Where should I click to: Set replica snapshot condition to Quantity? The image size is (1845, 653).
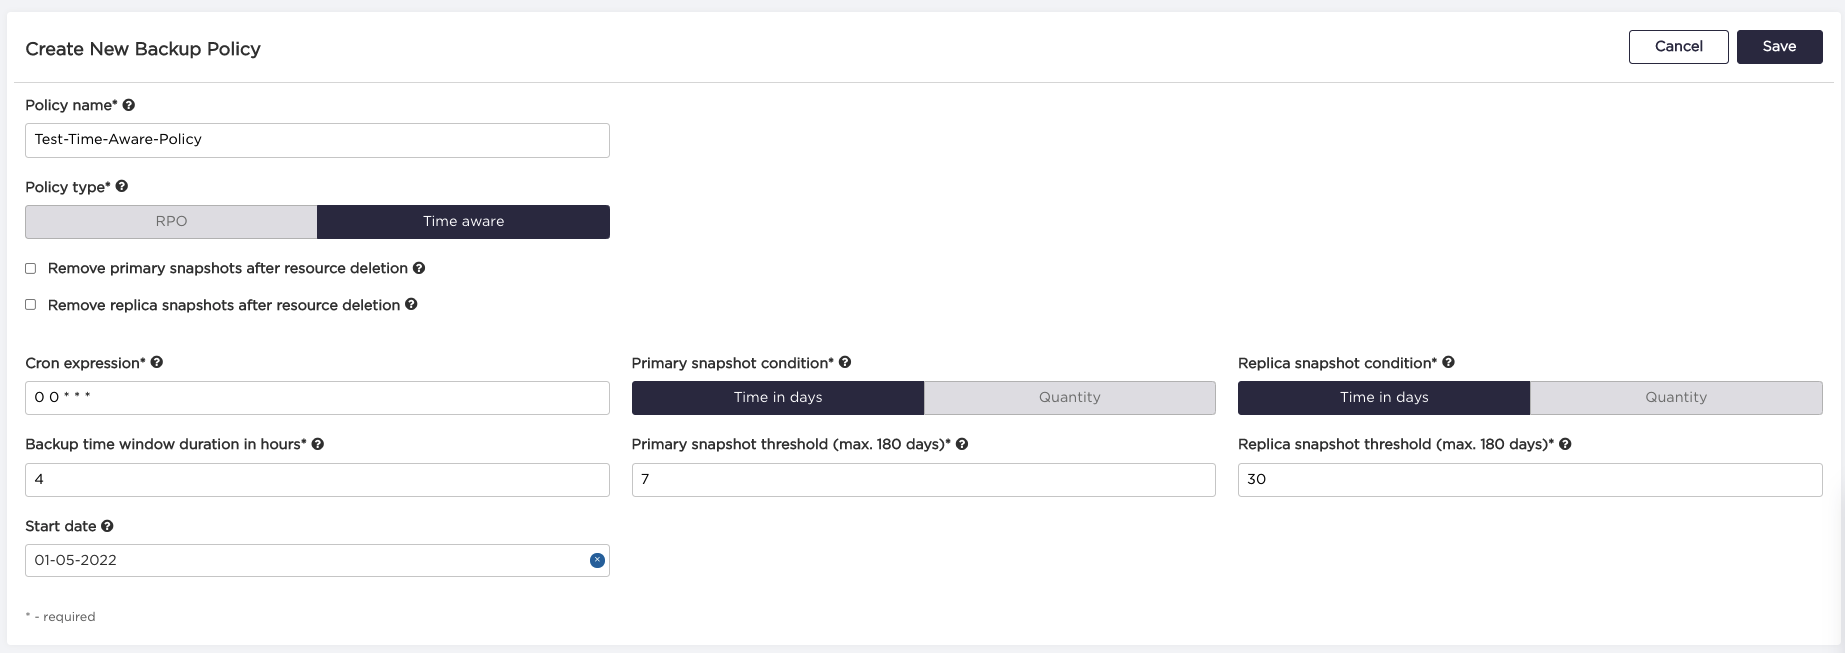pyautogui.click(x=1676, y=398)
